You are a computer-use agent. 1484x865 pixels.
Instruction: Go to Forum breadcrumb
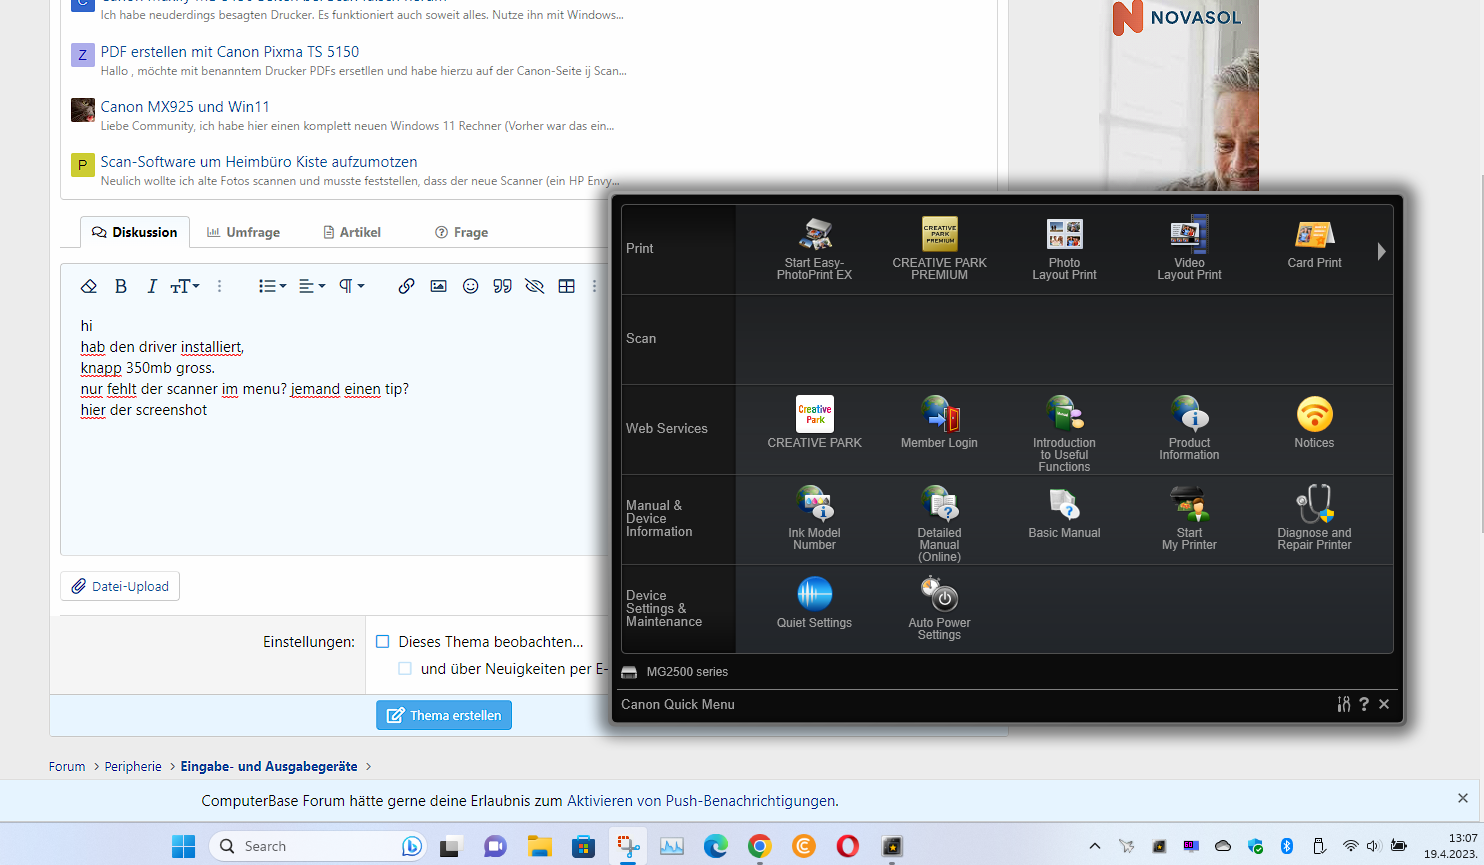67,767
